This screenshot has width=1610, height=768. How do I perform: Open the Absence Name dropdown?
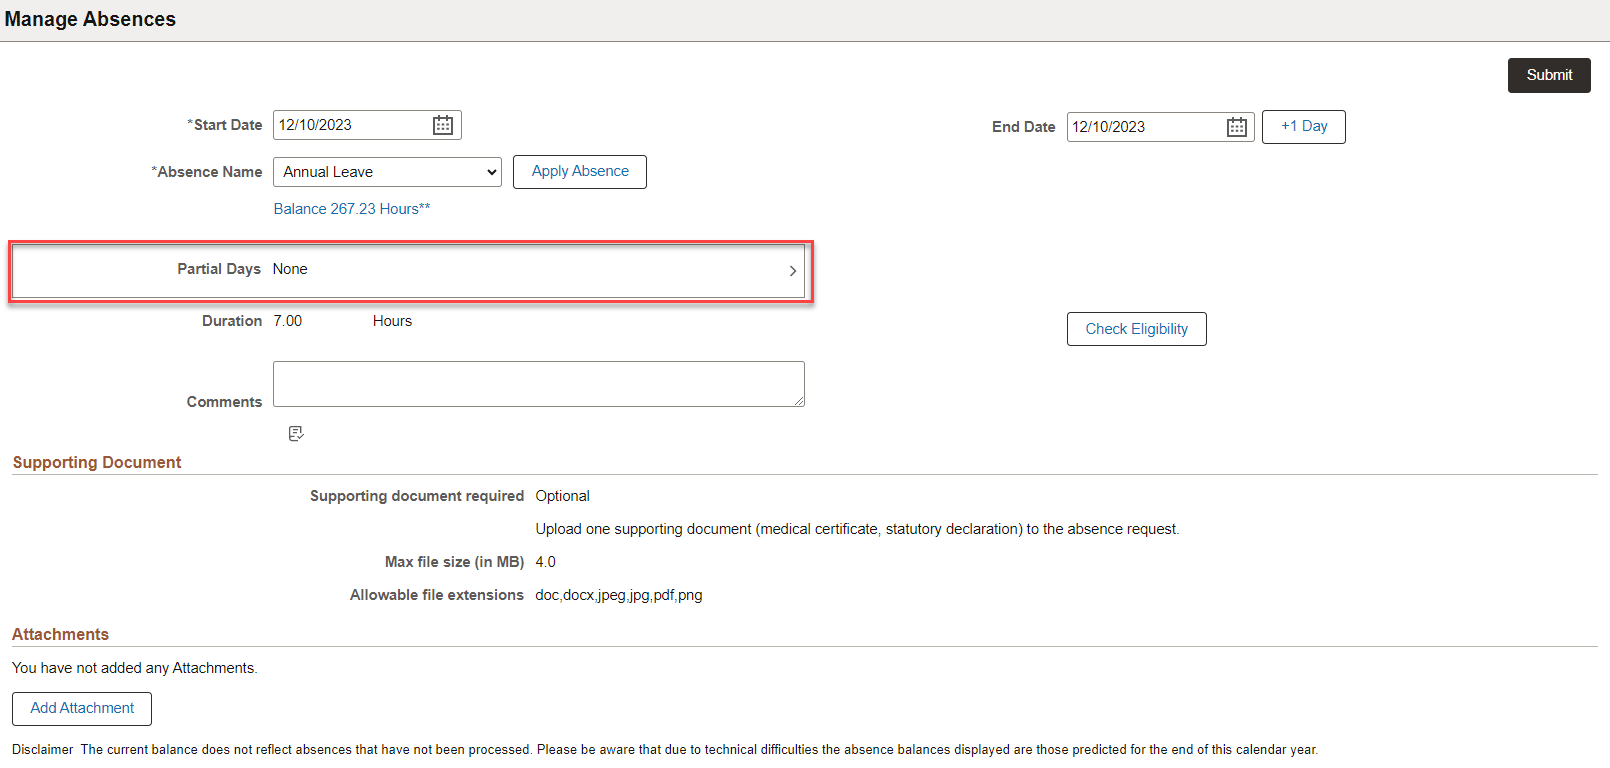(x=387, y=172)
